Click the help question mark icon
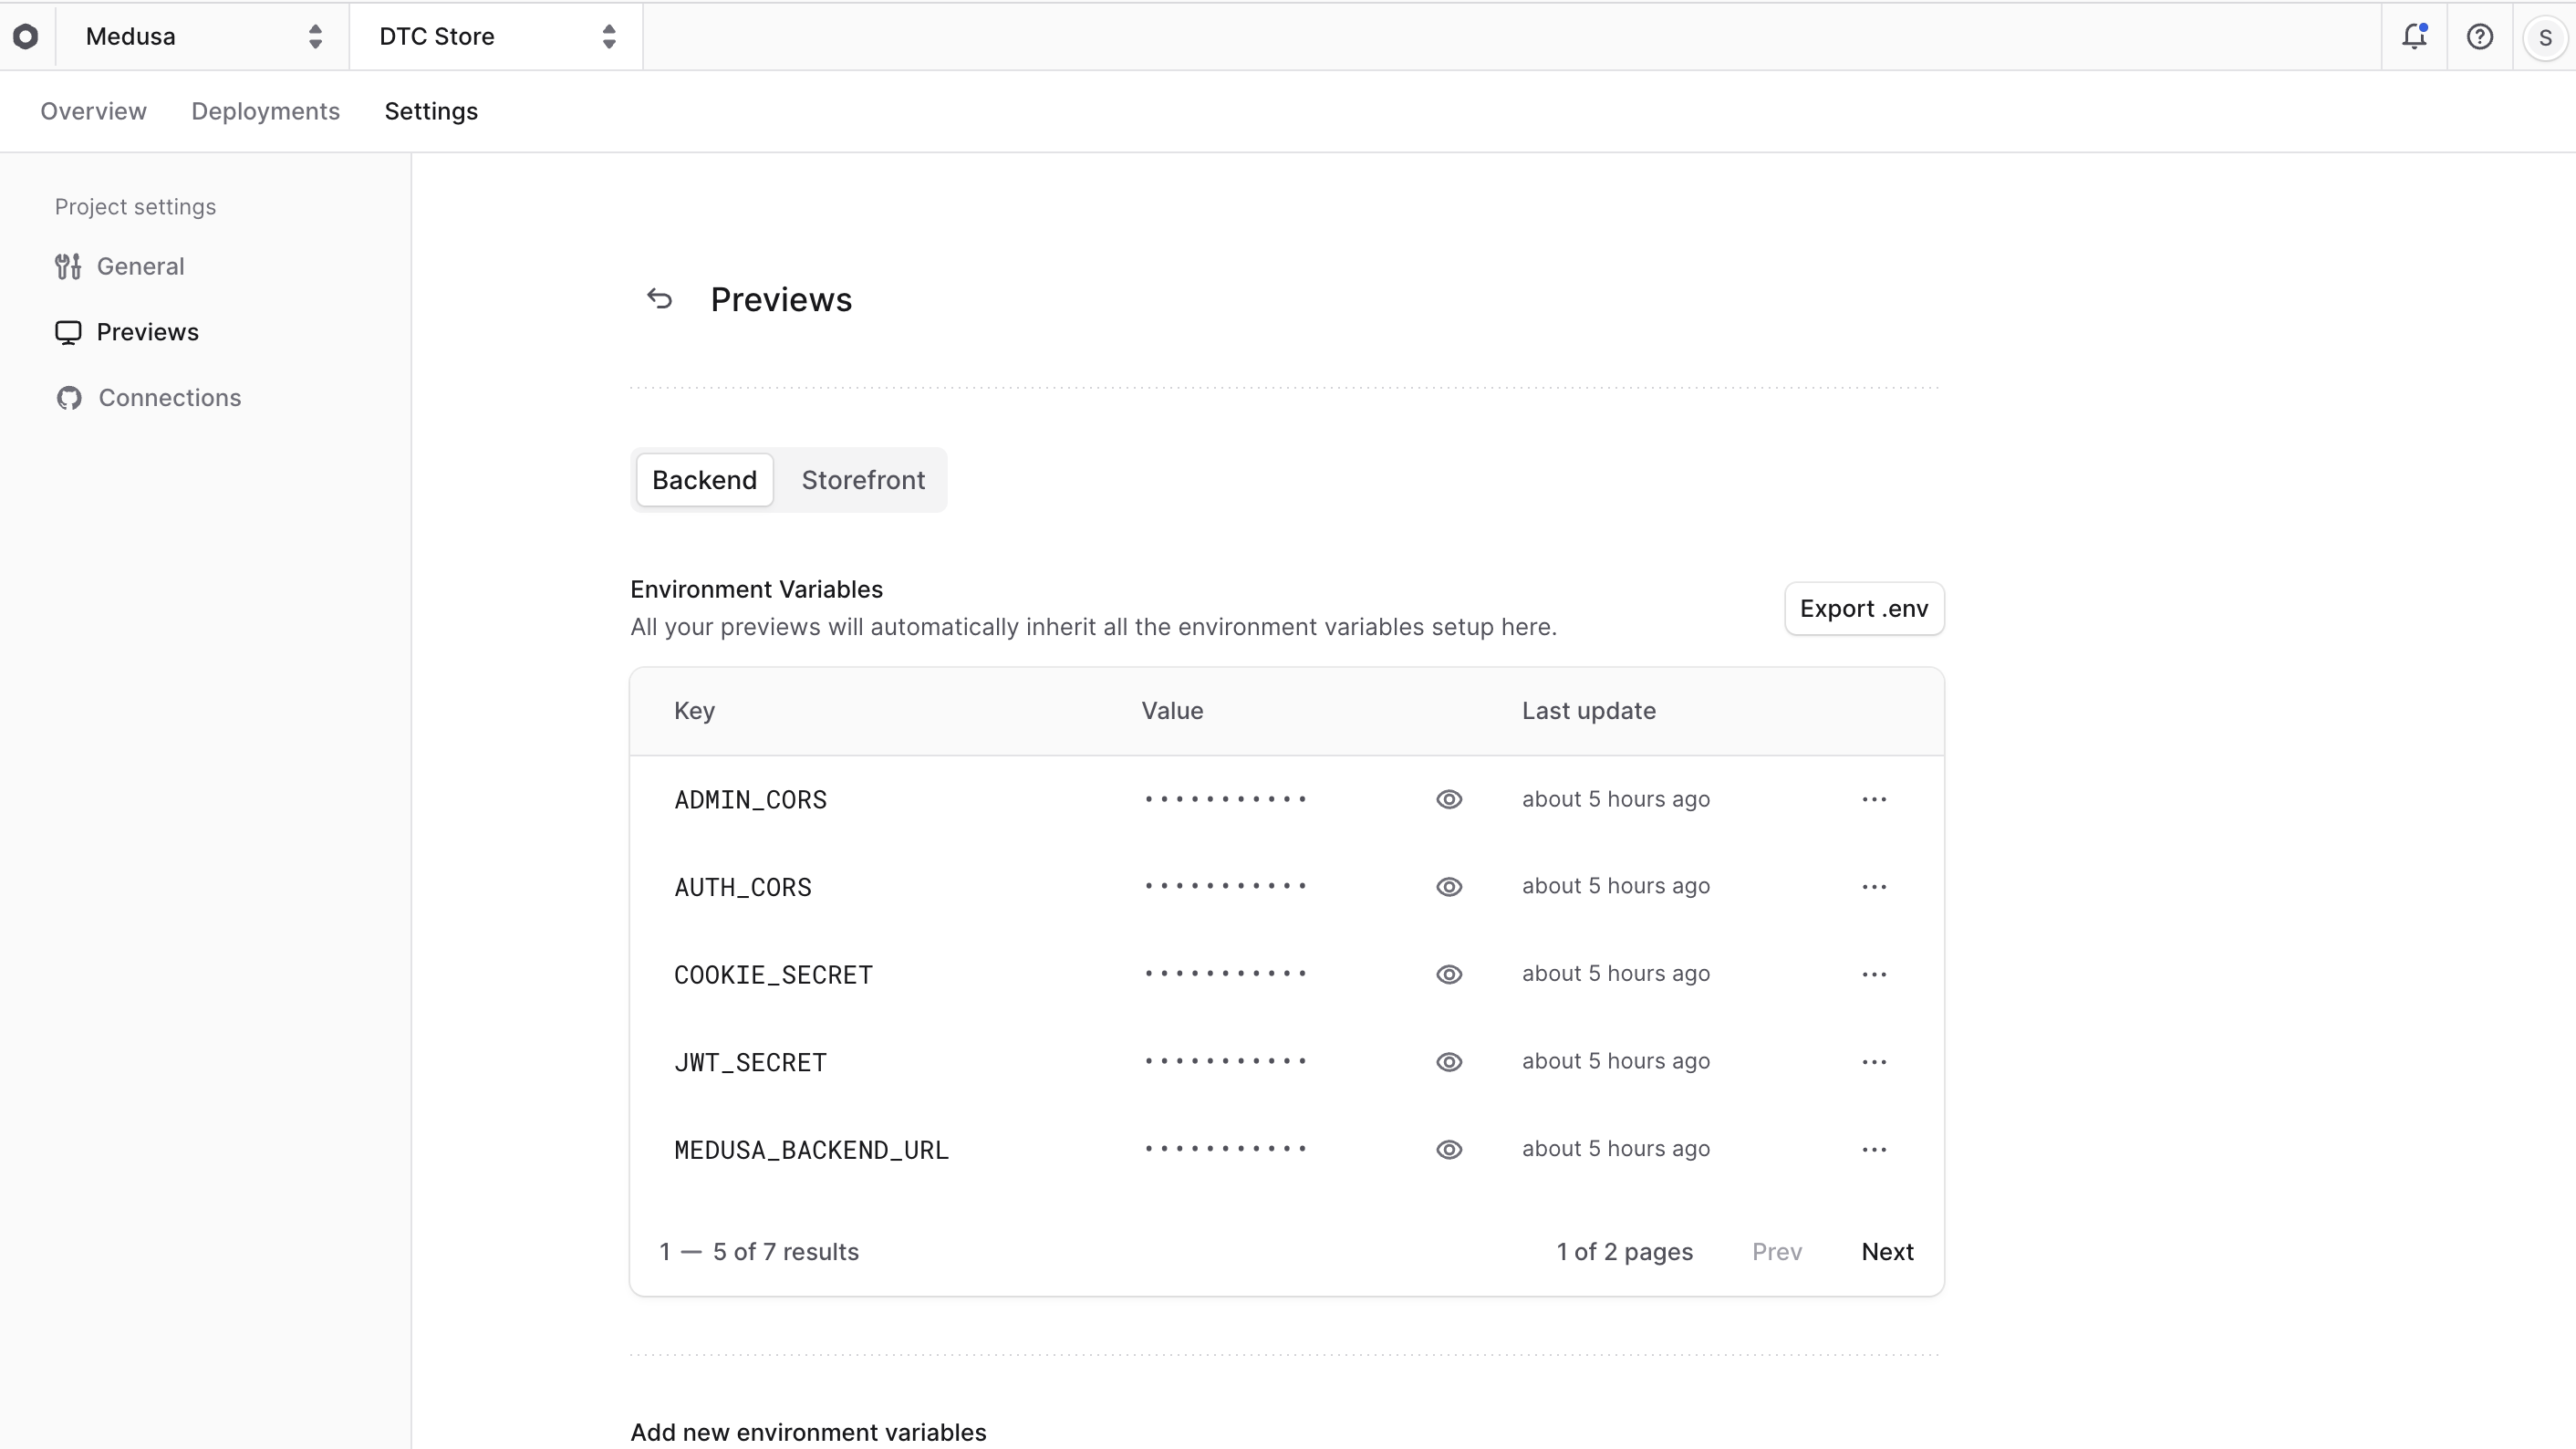 2481,36
